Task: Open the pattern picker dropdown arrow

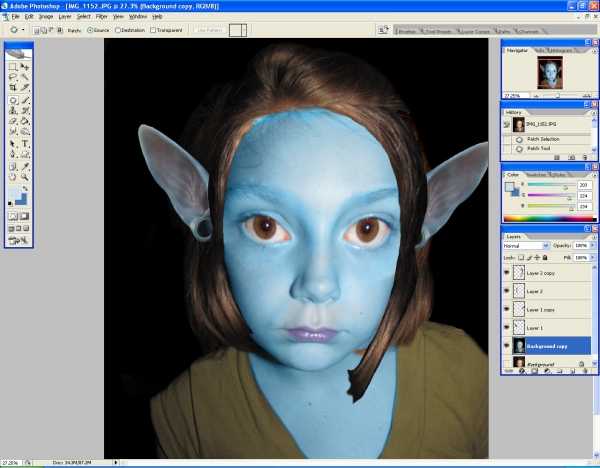Action: click(244, 30)
